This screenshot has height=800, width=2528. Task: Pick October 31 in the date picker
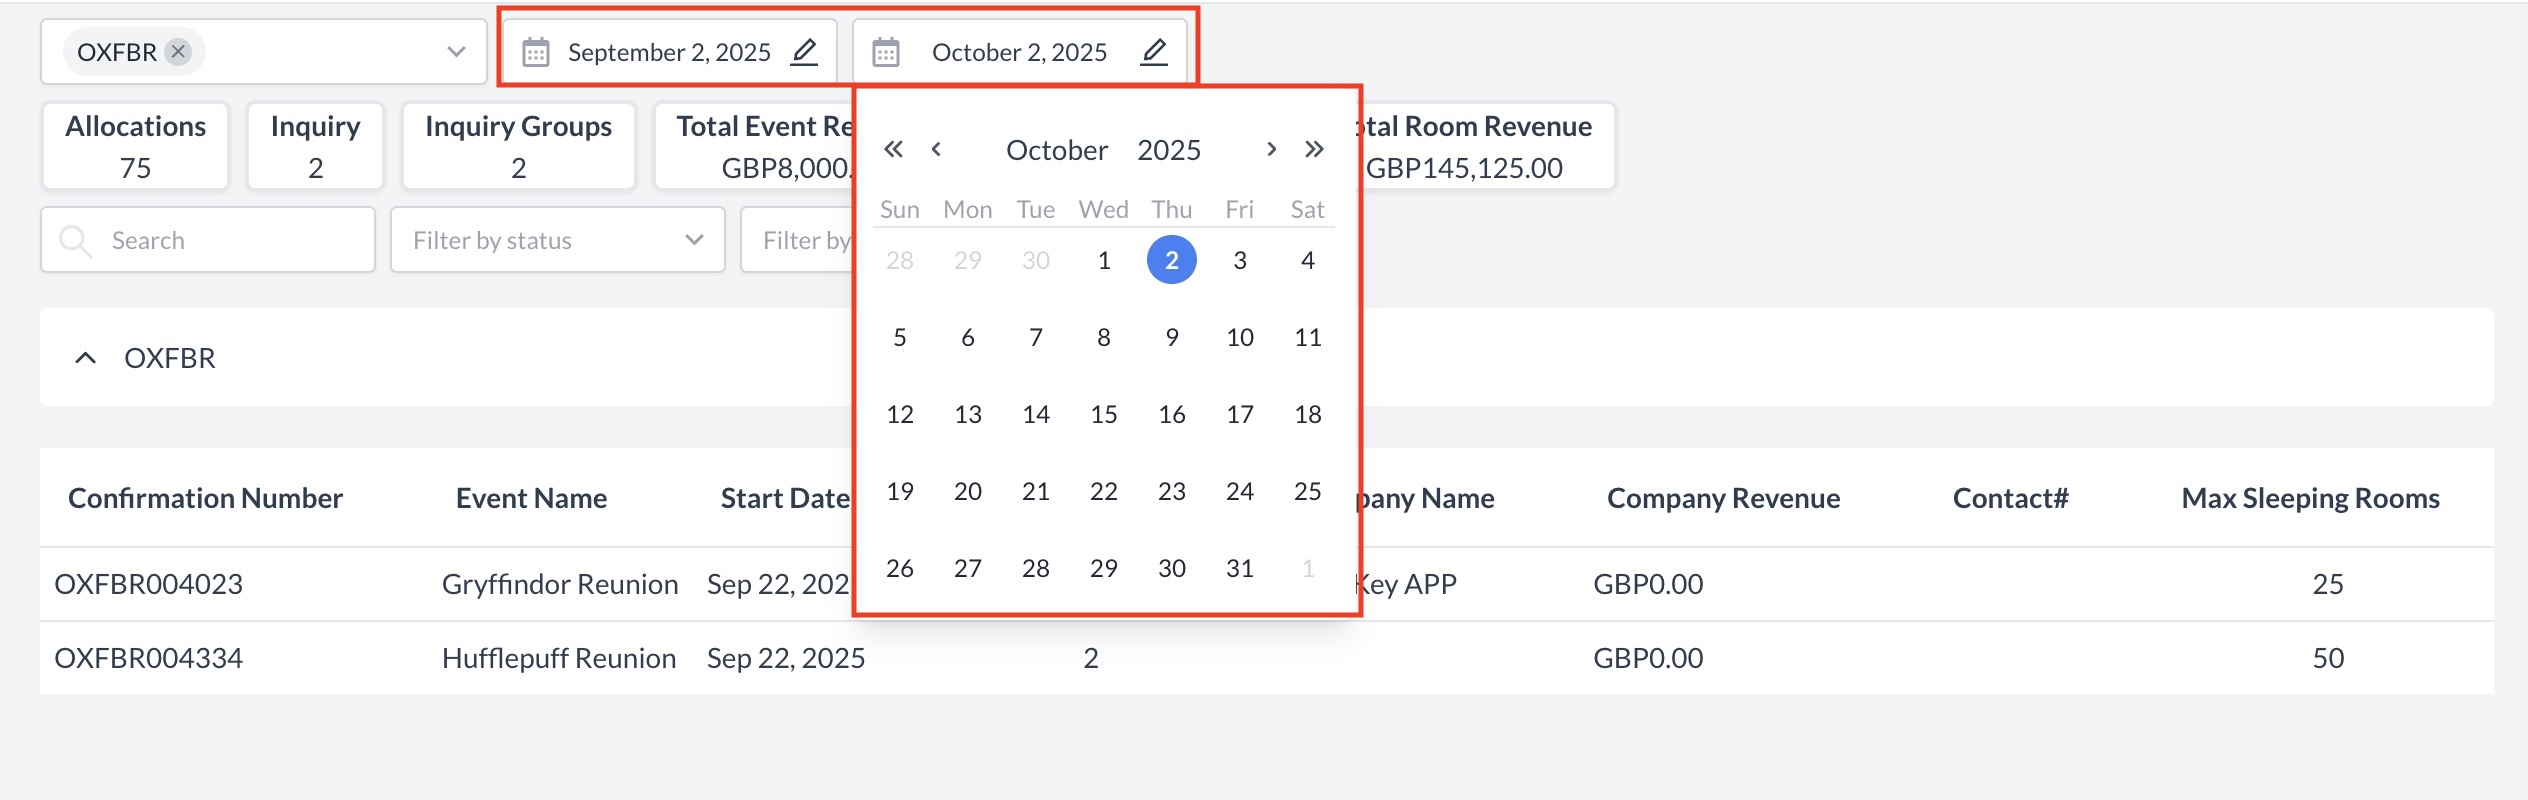pyautogui.click(x=1239, y=568)
